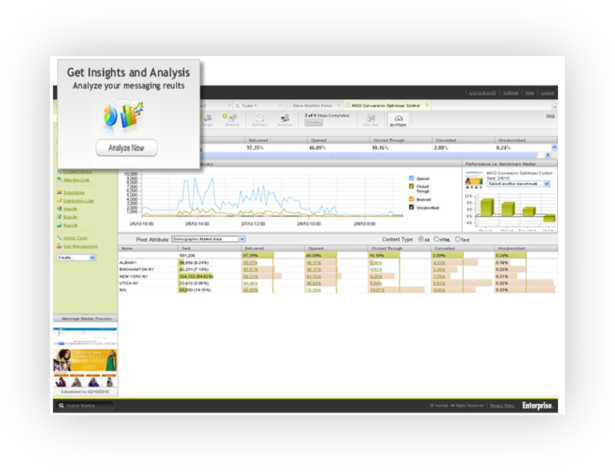The image size is (615, 472).
Task: Click the Team 1 tab page icon
Action: pos(238,106)
